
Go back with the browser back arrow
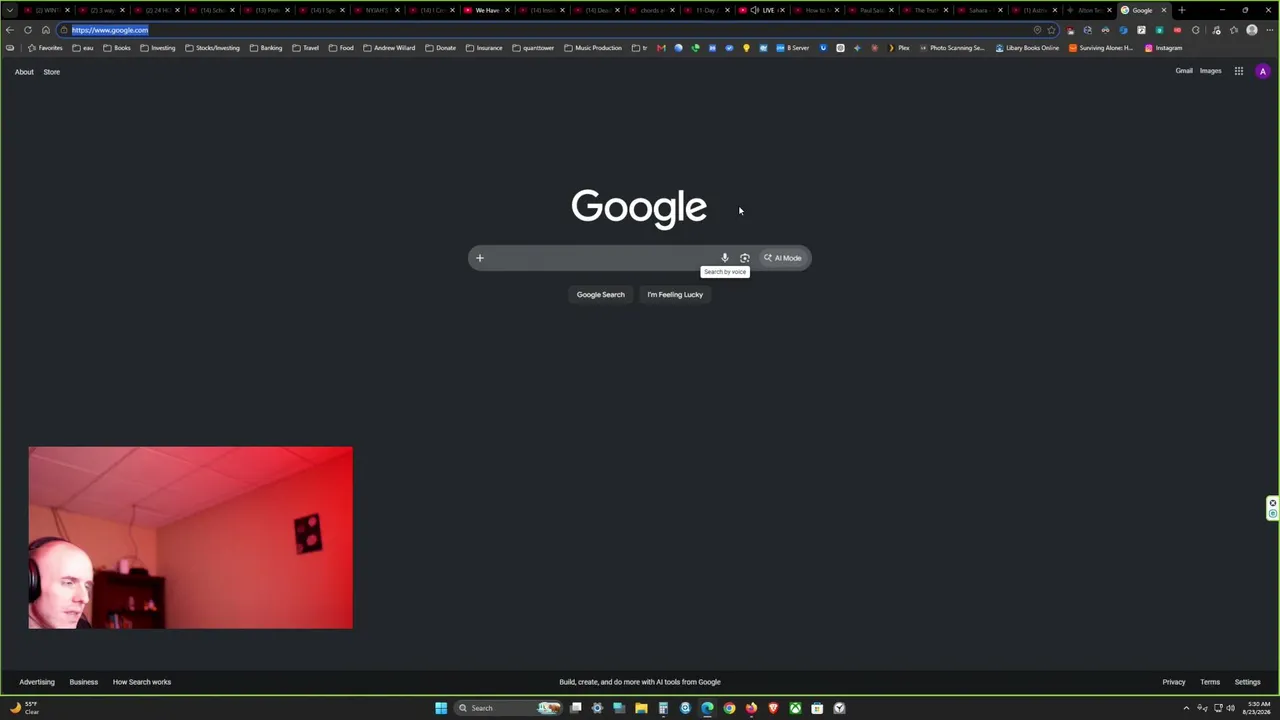10,30
